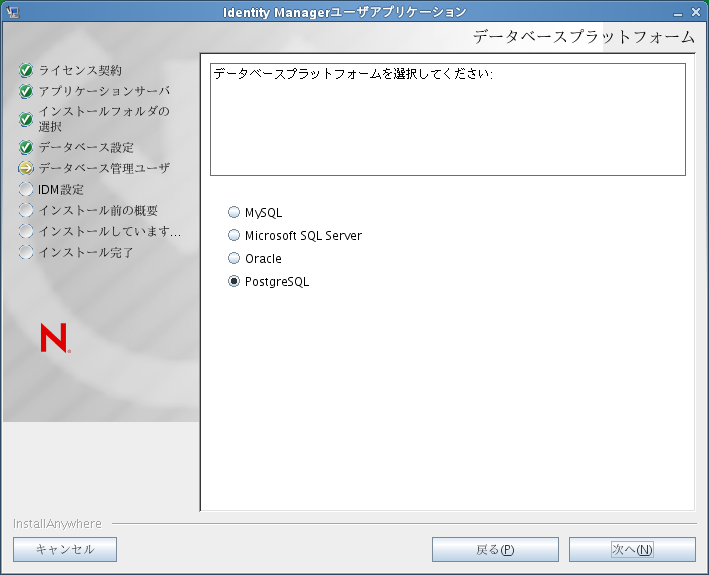Click the InstallAnywhere label

(57, 523)
